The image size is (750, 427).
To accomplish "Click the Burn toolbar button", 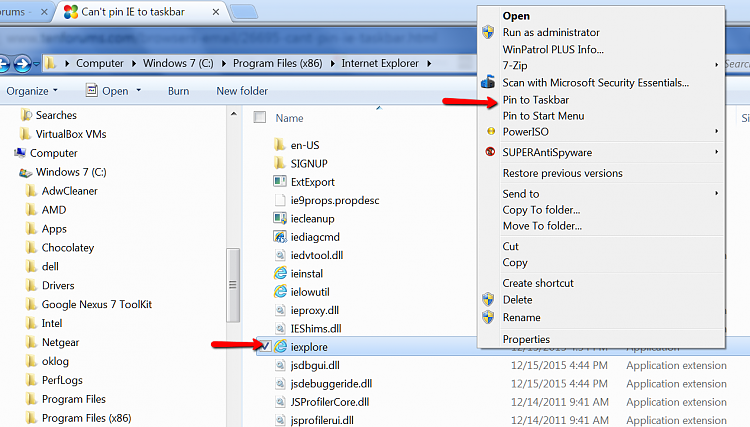I will tap(178, 91).
